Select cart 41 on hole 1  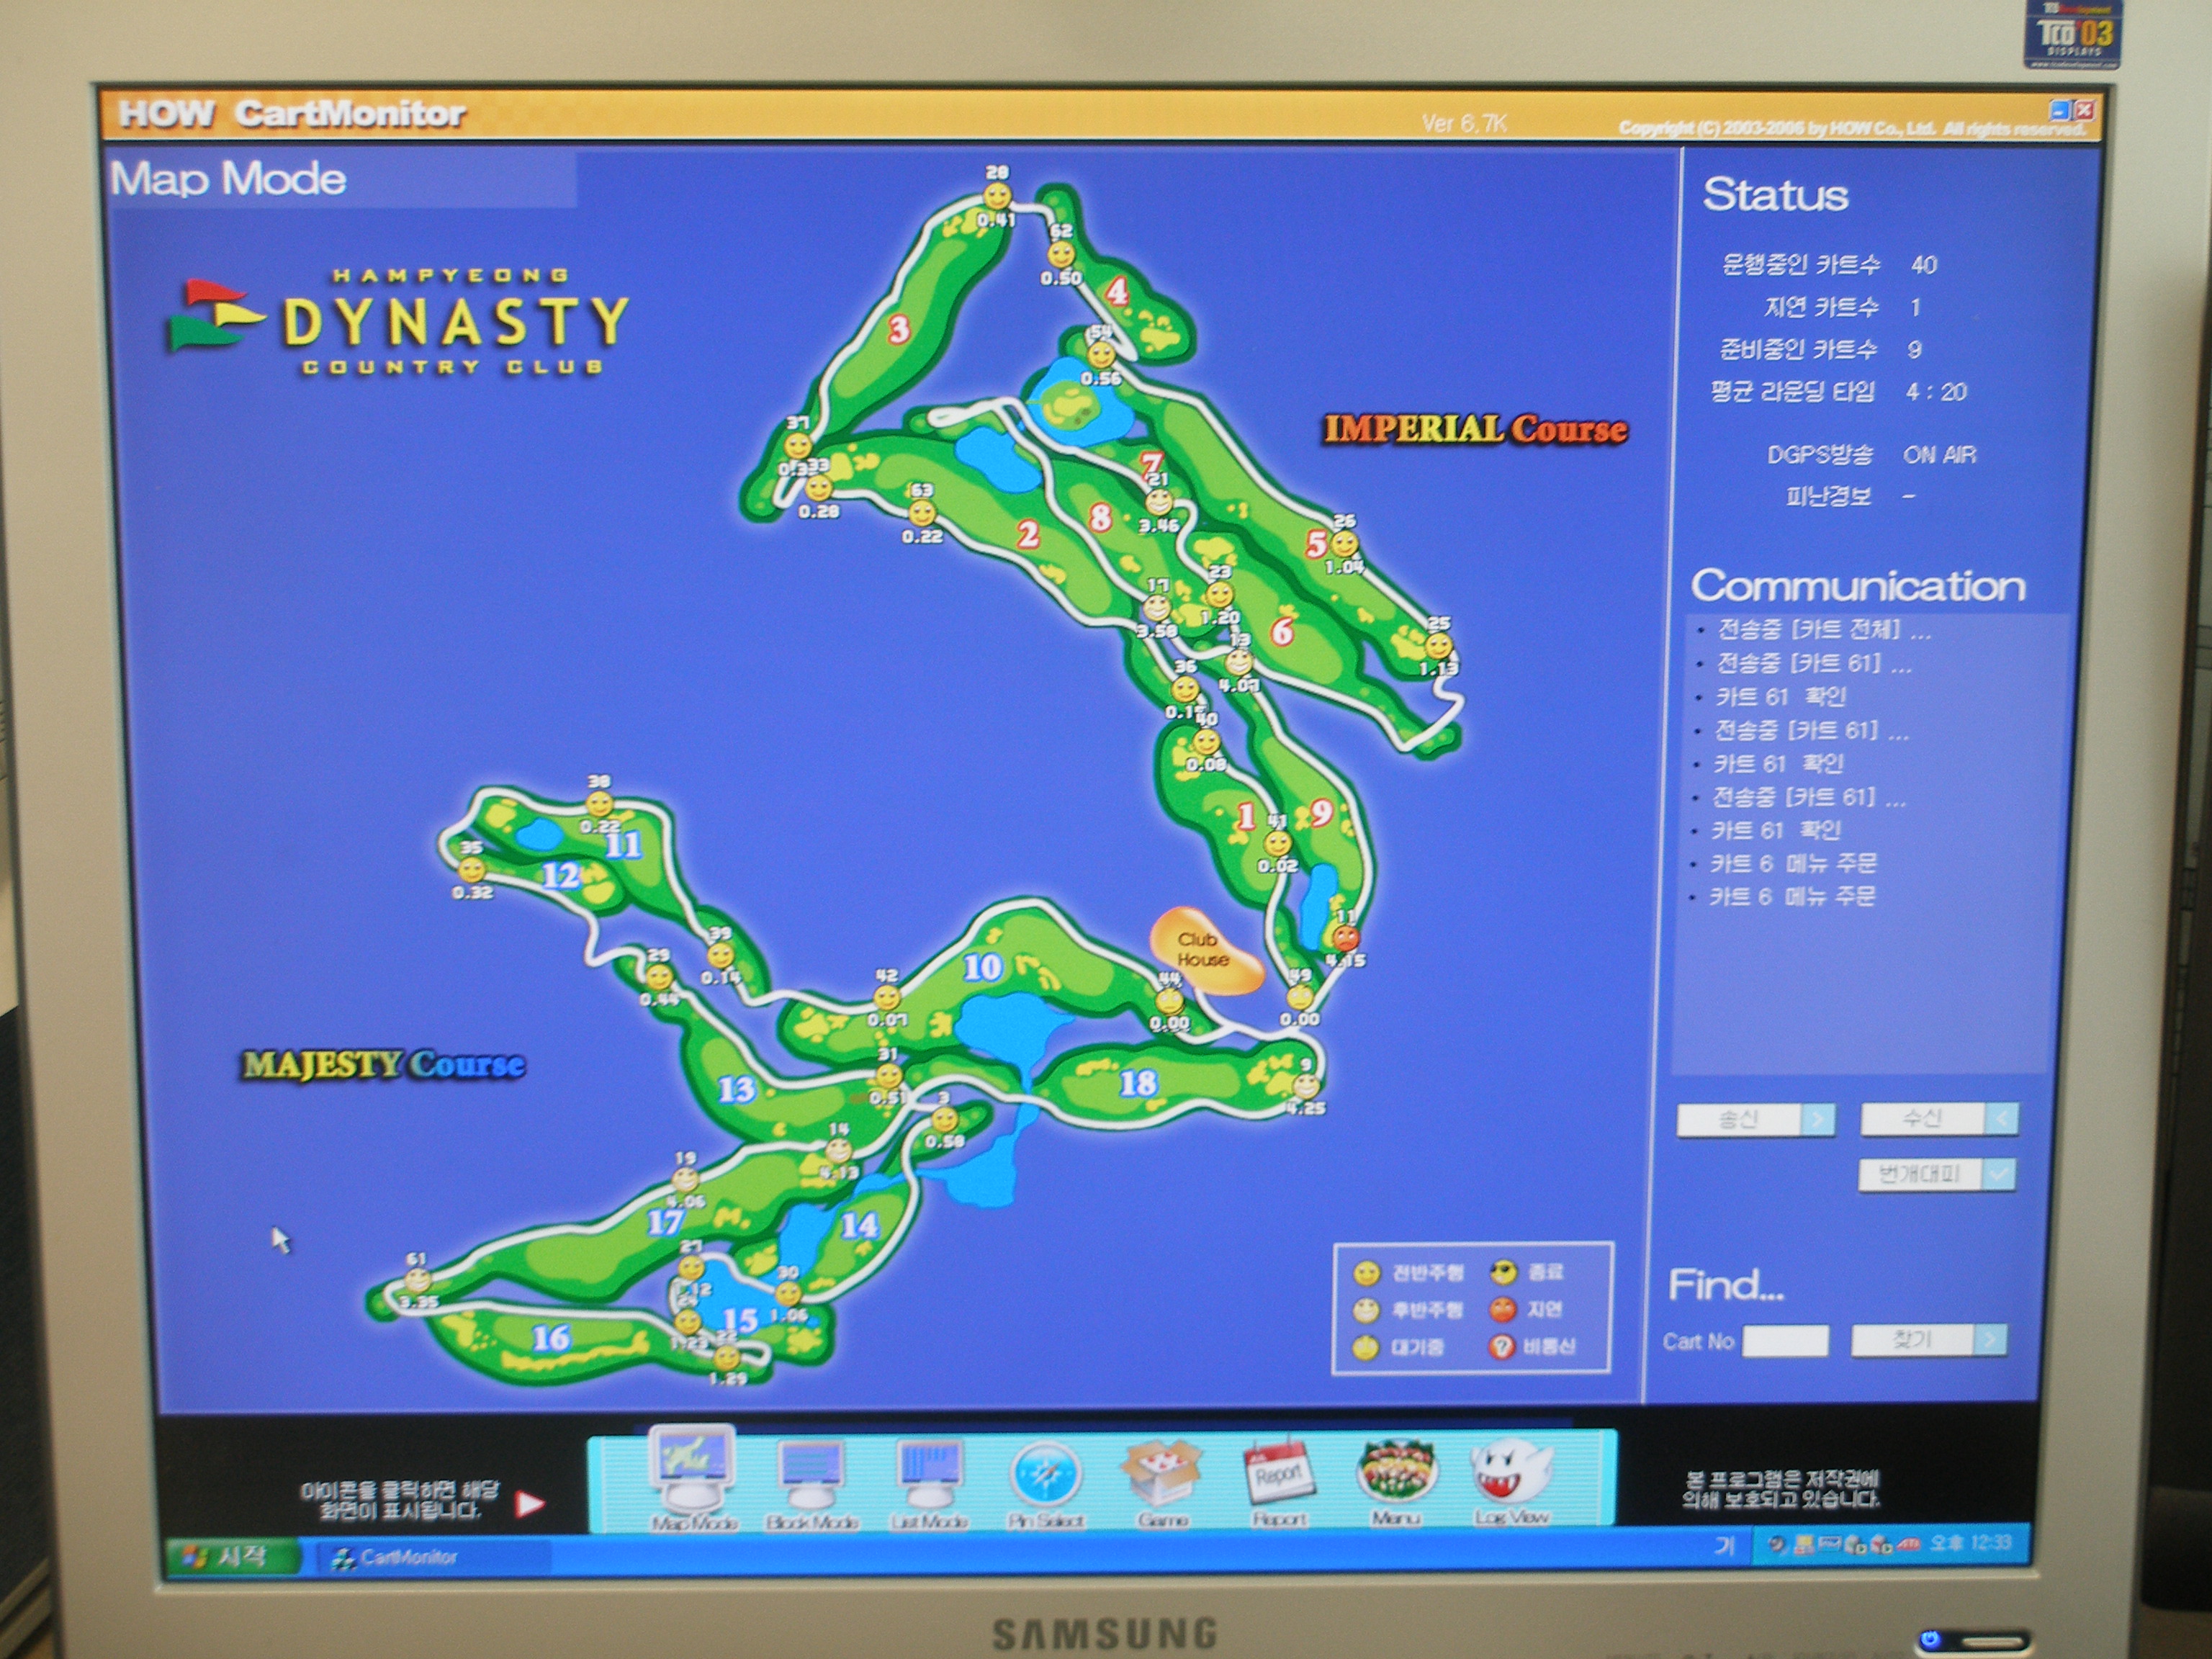pyautogui.click(x=1278, y=844)
